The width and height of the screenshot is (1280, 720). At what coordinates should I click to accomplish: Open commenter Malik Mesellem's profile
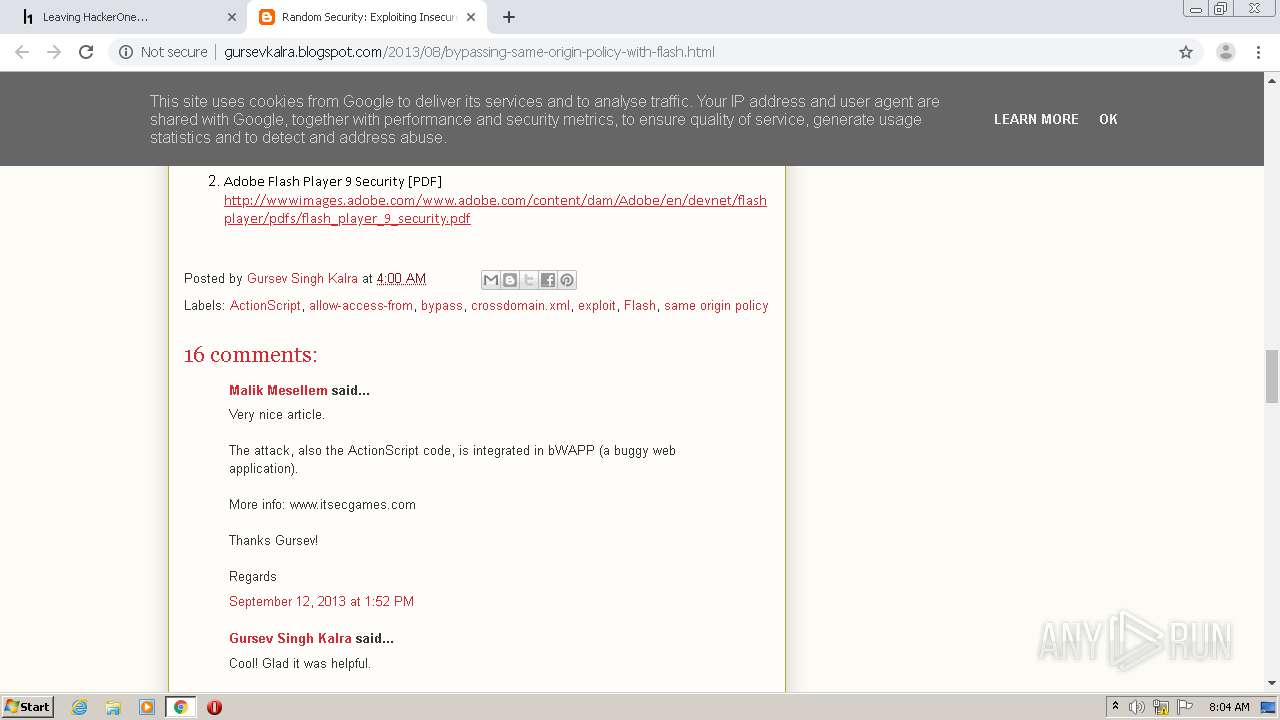click(x=278, y=391)
